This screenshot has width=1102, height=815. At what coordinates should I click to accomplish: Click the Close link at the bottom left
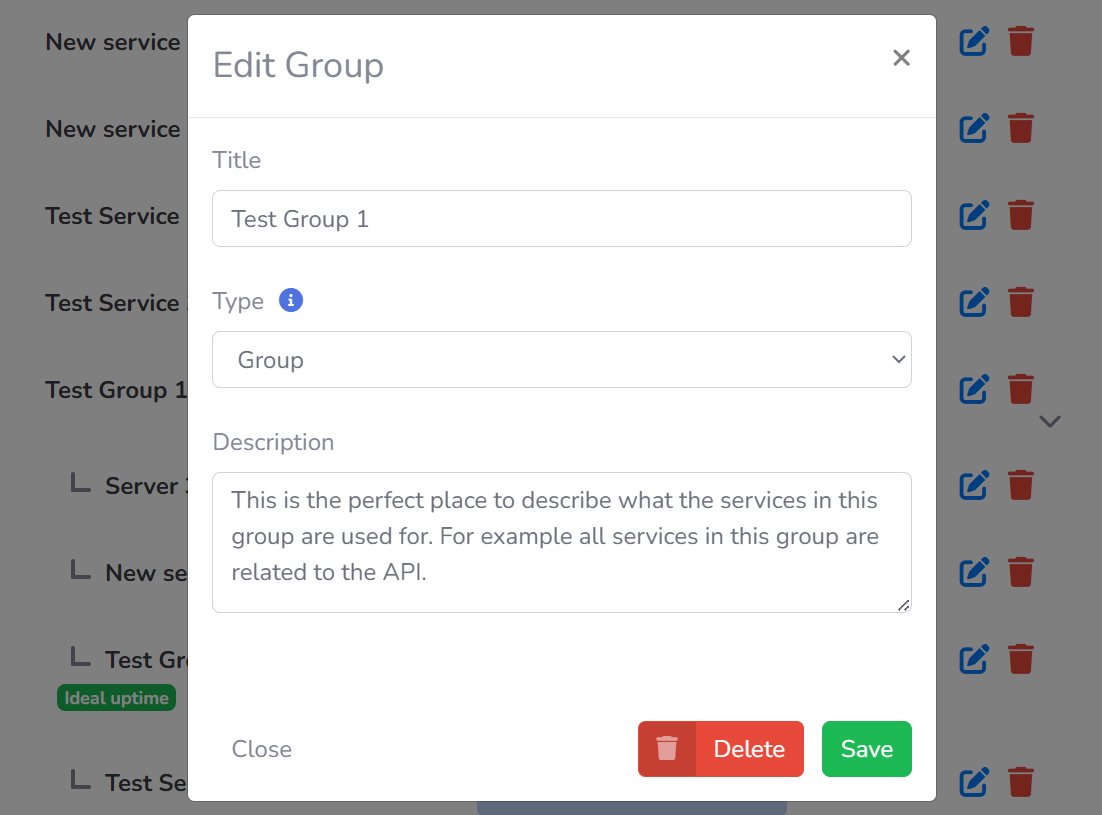261,748
